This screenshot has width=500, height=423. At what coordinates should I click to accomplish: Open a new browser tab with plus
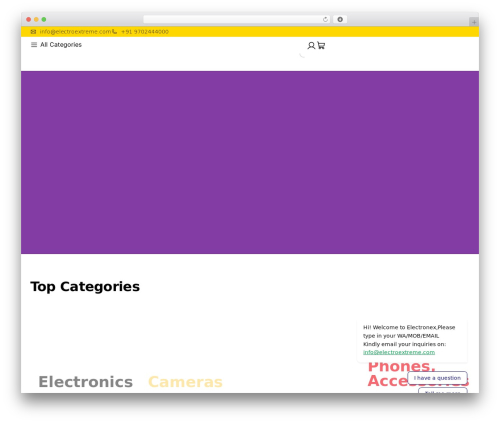pos(474,22)
